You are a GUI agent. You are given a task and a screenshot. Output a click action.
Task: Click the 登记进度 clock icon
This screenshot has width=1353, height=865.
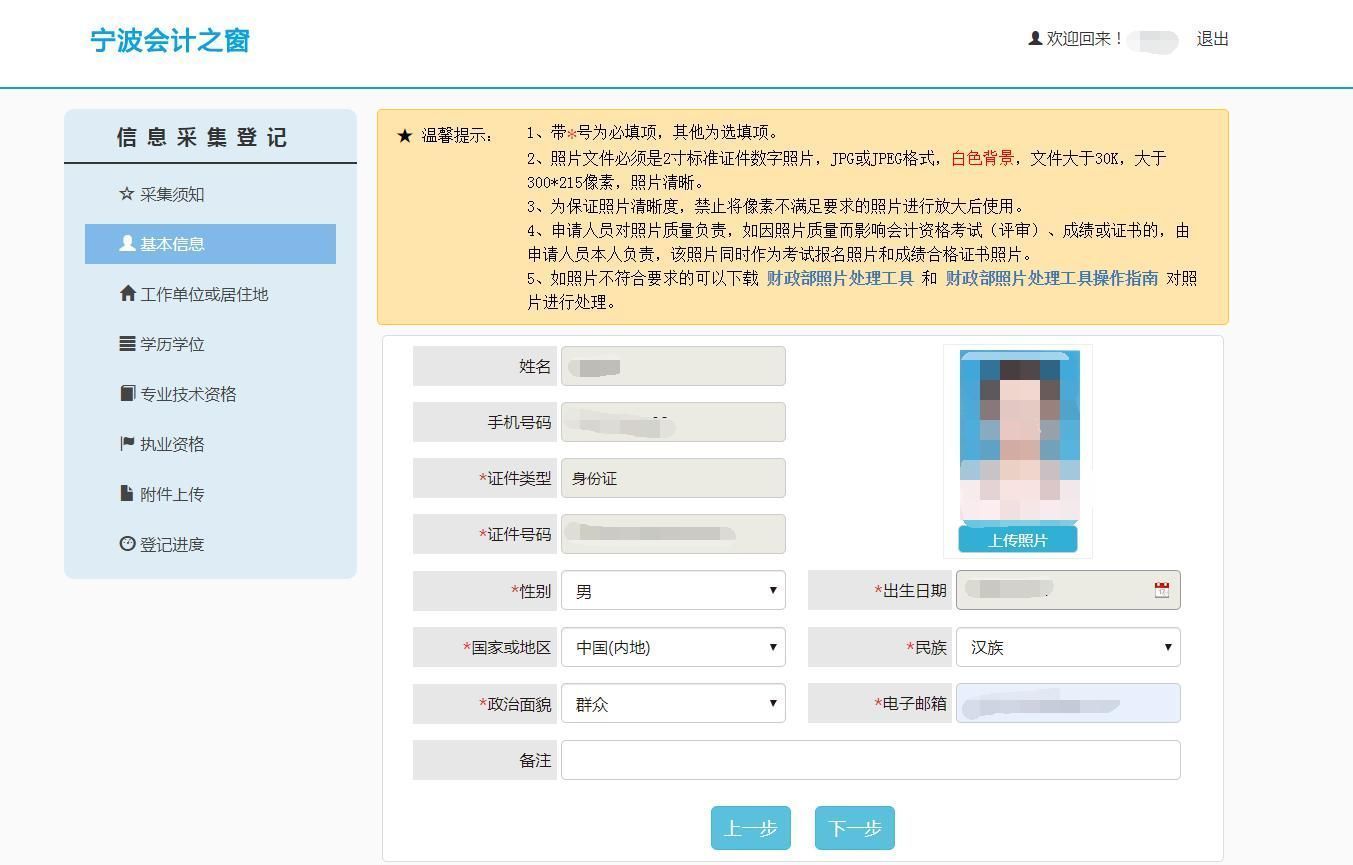click(125, 544)
